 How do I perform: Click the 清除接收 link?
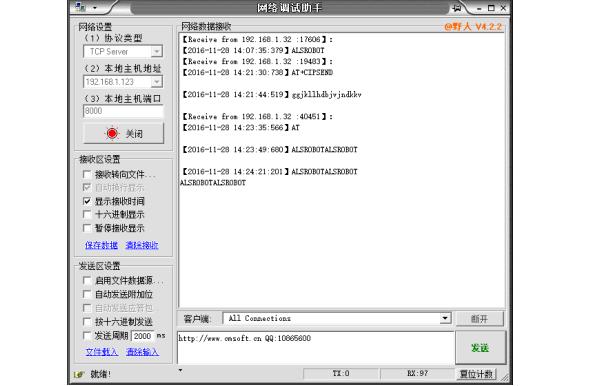click(142, 245)
